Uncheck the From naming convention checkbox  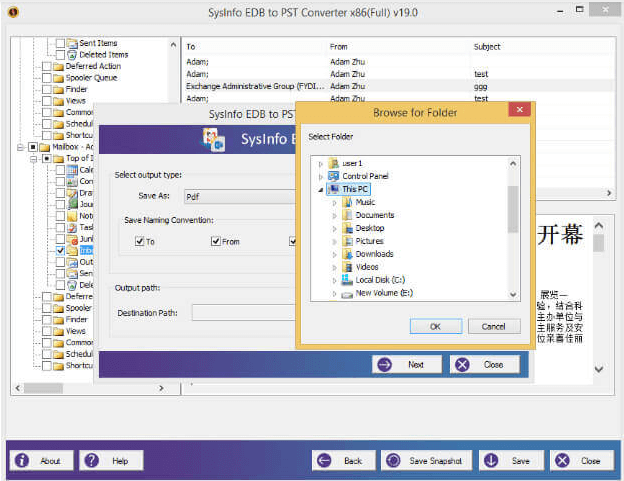(x=215, y=241)
